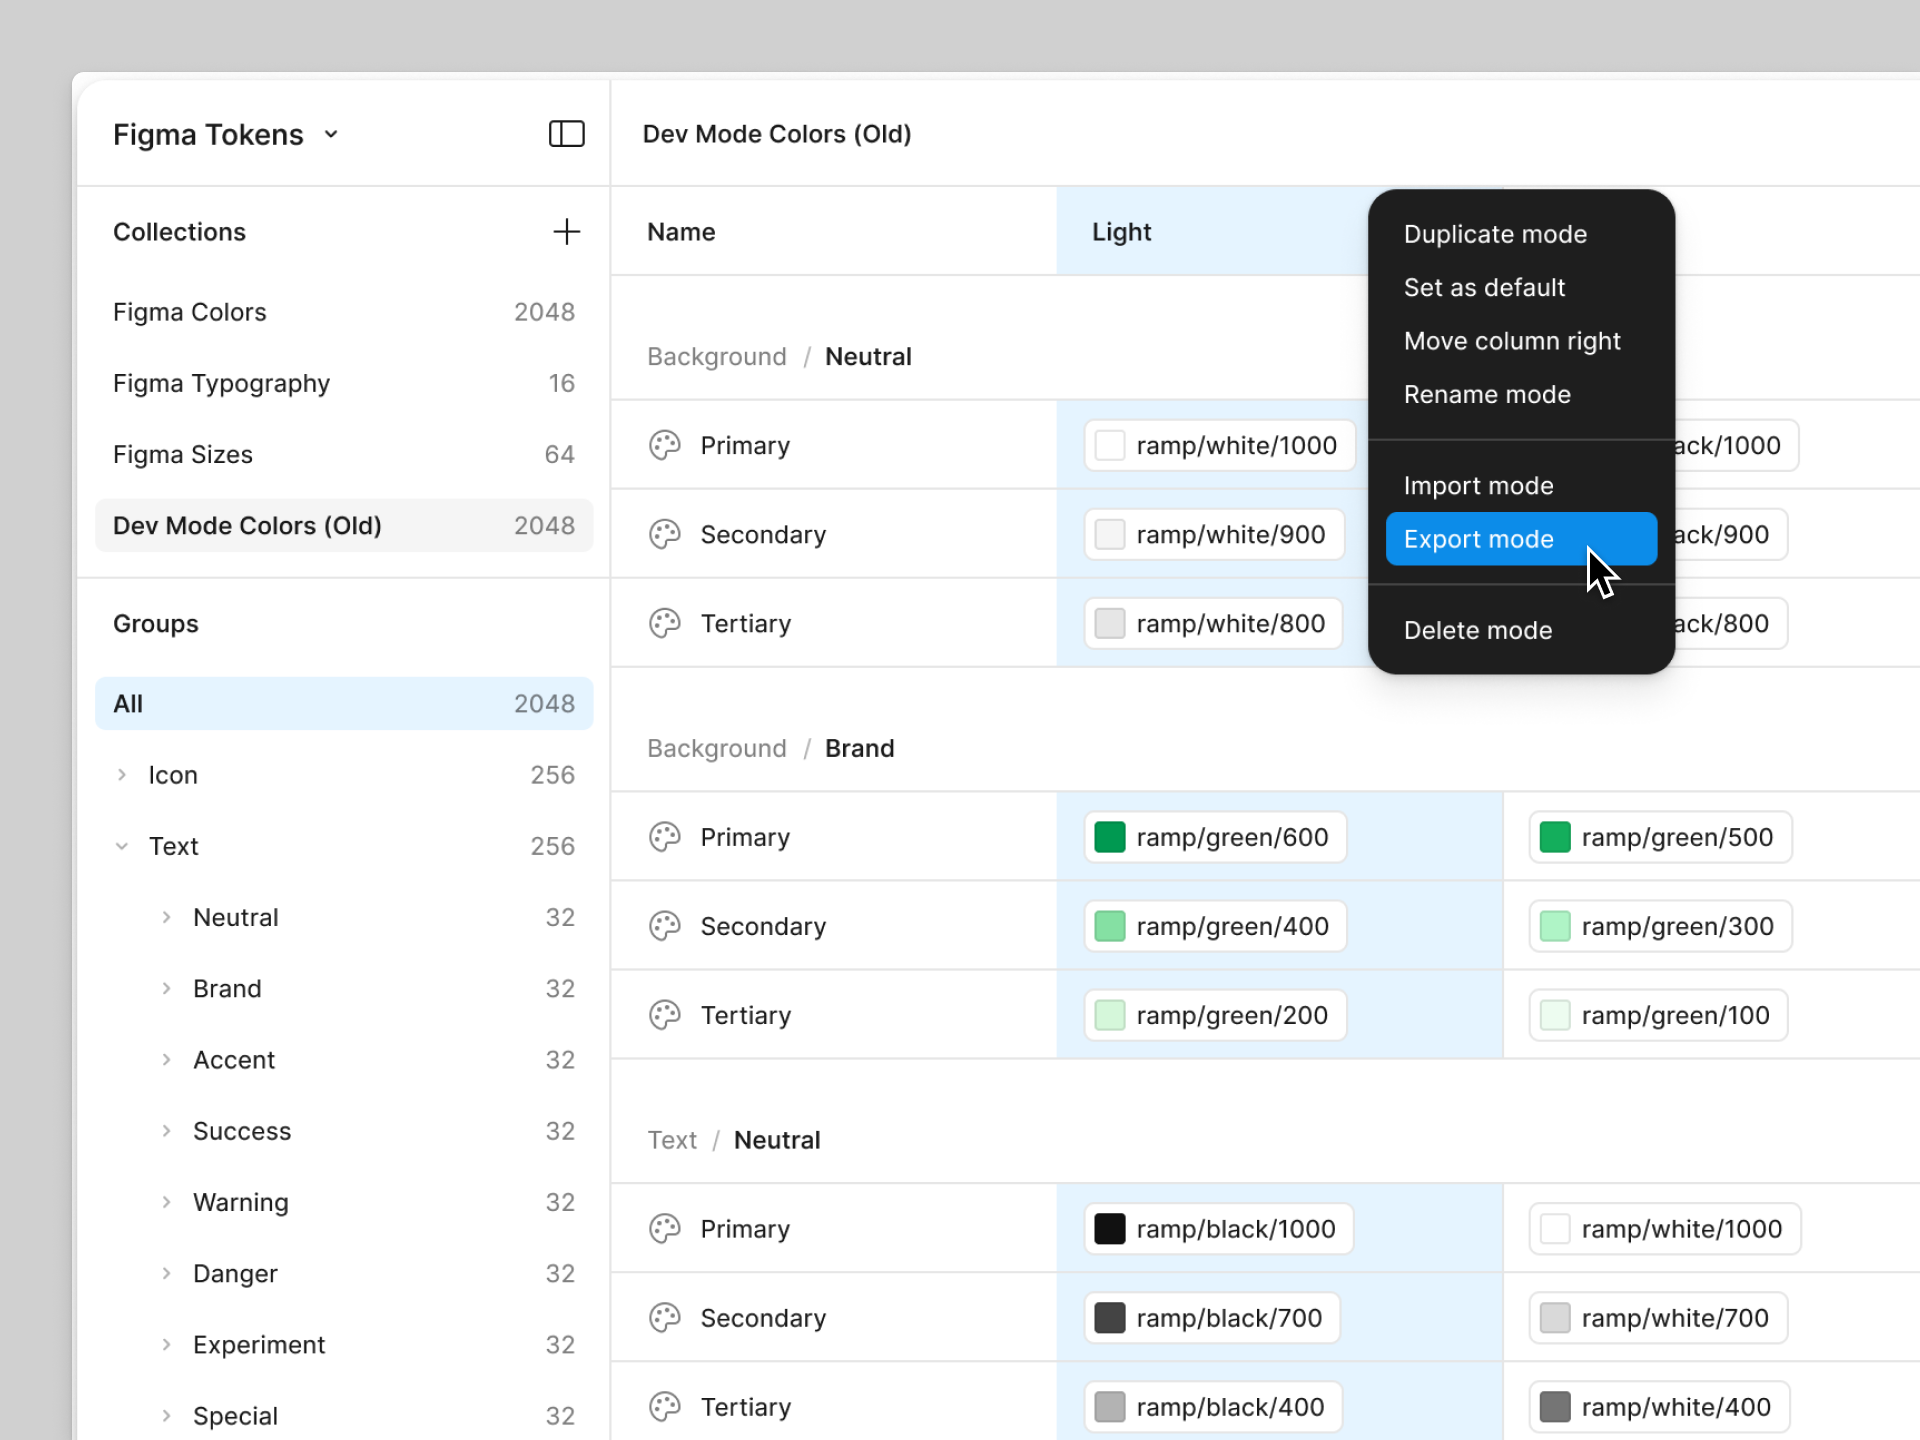Click palette icon for Text Neutral Tertiary
The height and width of the screenshot is (1440, 1920).
pos(664,1407)
